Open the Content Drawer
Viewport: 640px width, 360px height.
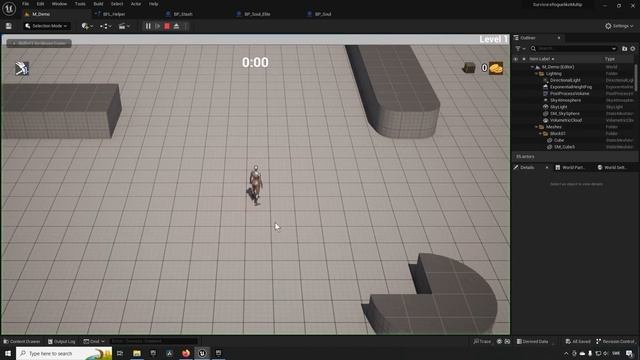(x=22, y=342)
